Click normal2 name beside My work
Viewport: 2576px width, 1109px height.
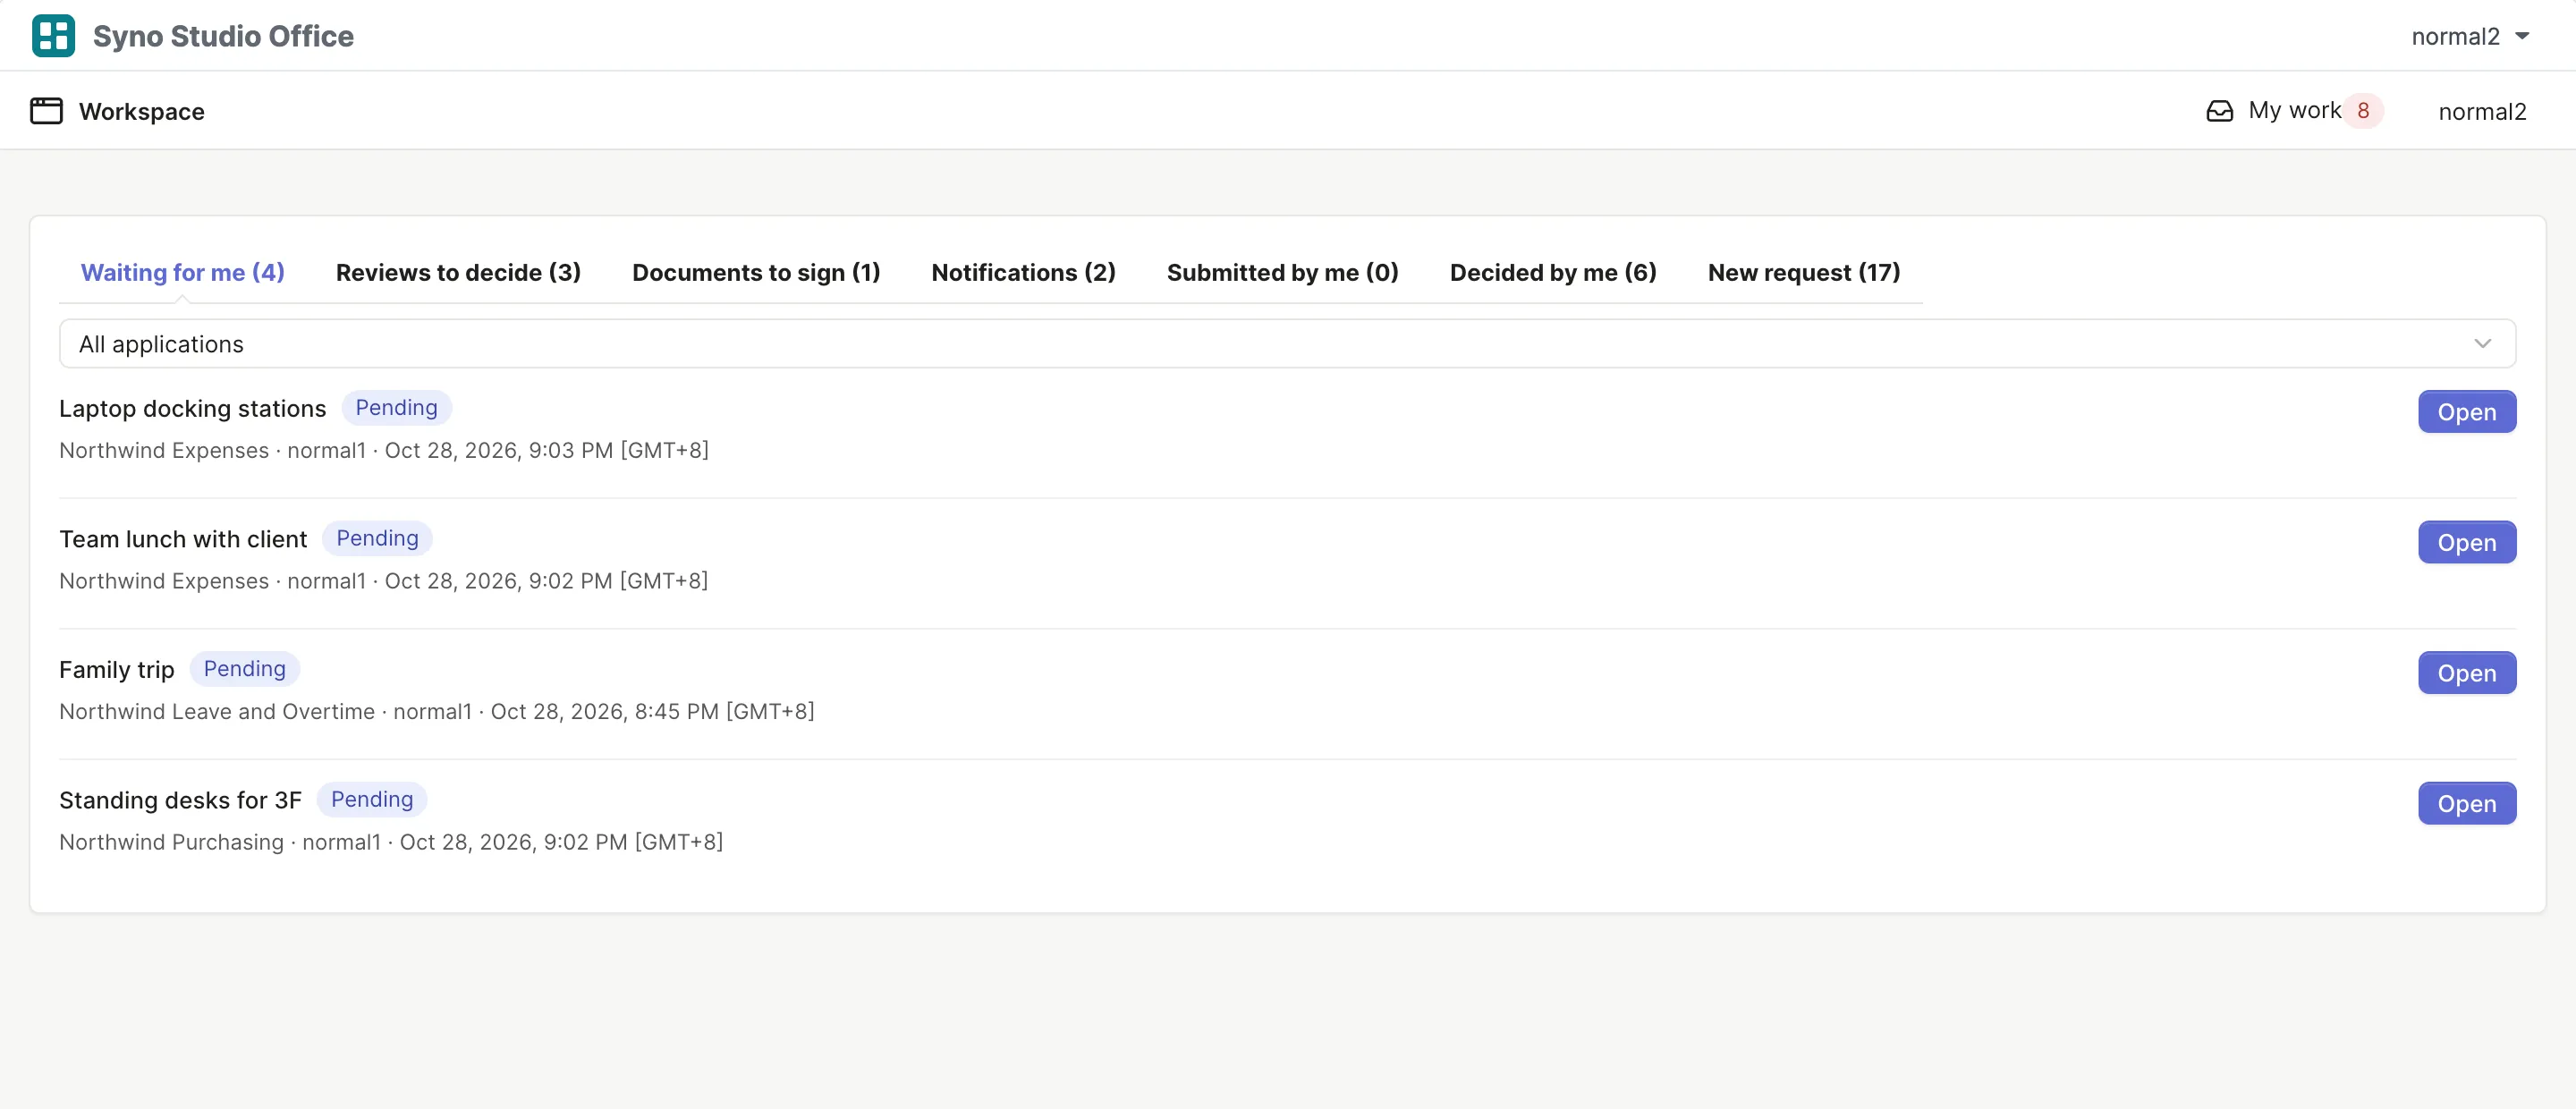pyautogui.click(x=2482, y=111)
